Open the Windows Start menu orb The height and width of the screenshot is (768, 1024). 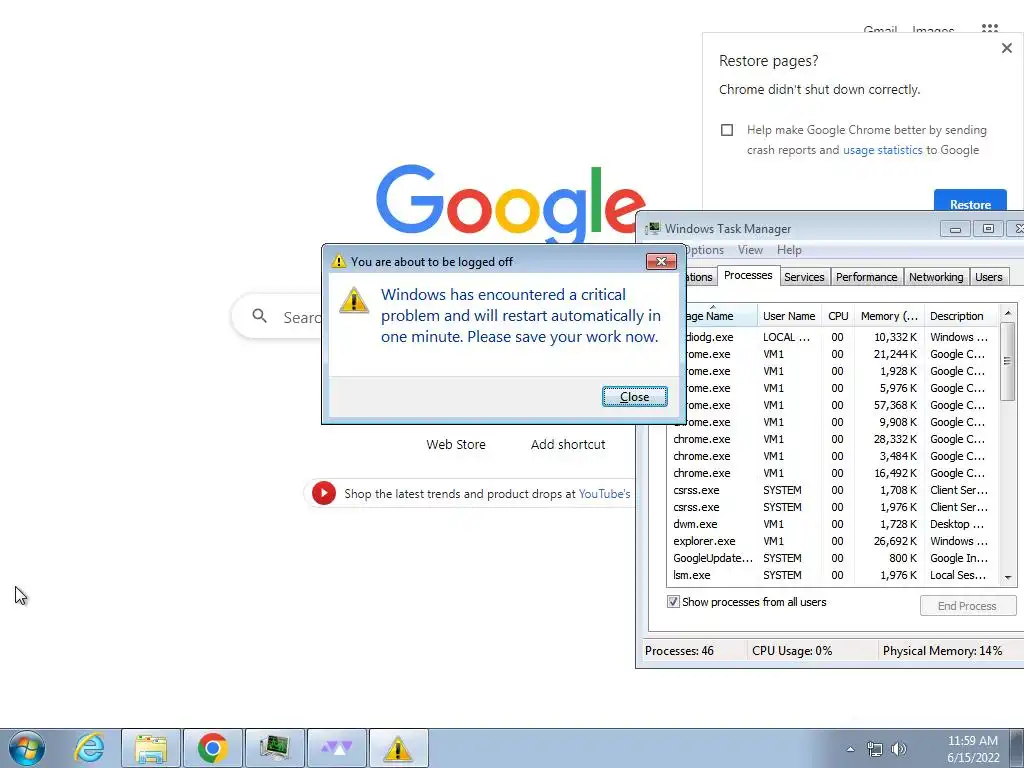(27, 748)
